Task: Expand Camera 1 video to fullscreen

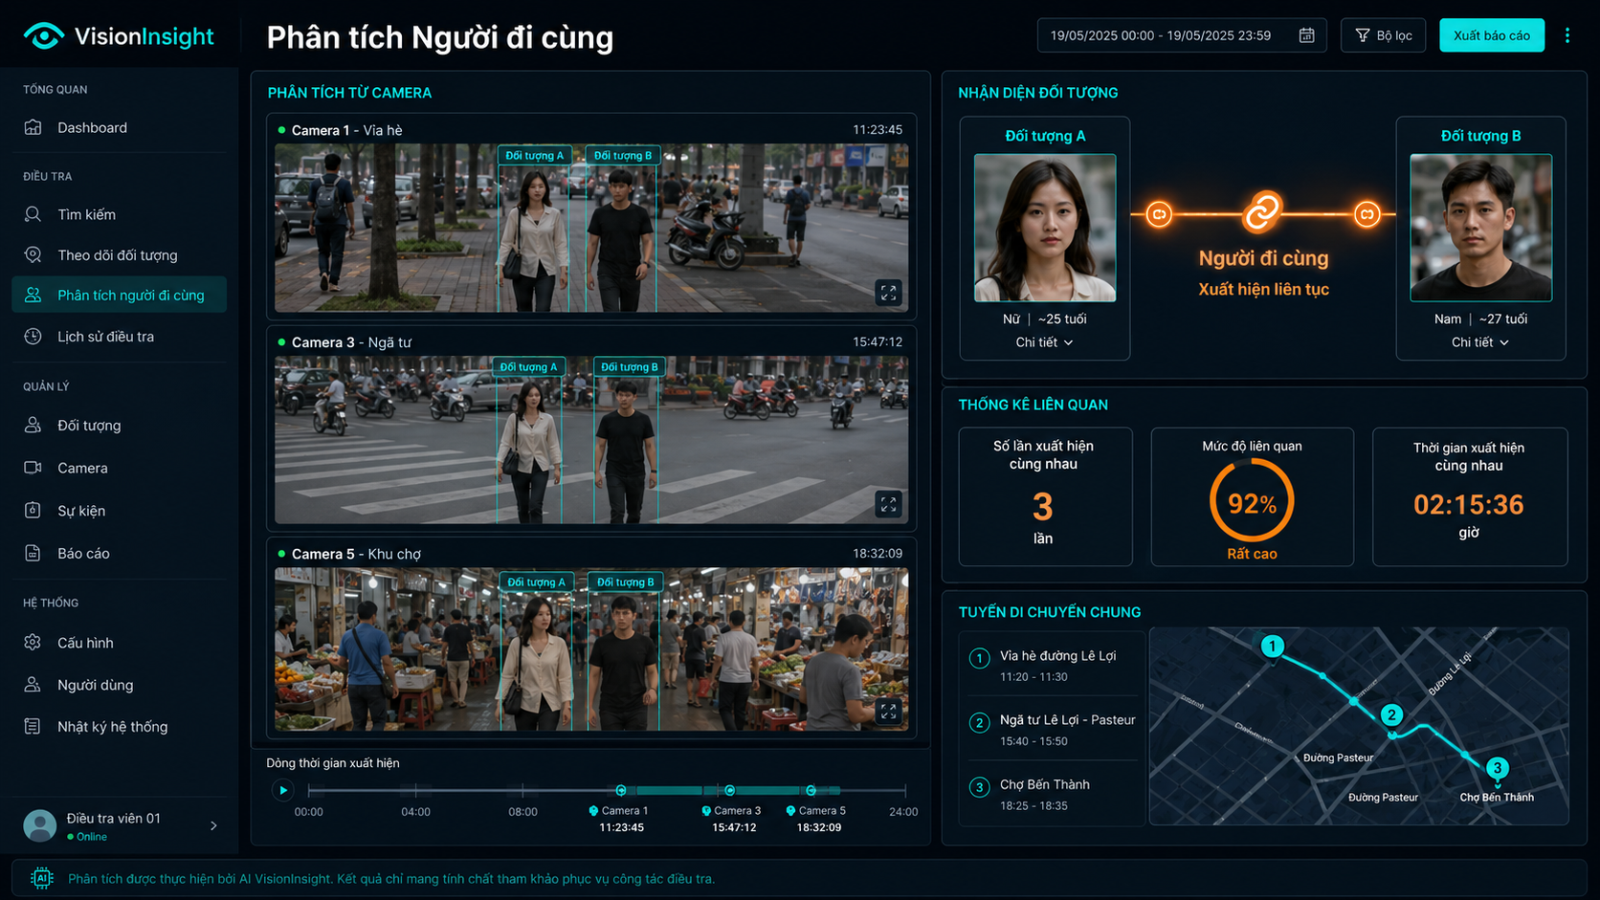Action: (888, 292)
